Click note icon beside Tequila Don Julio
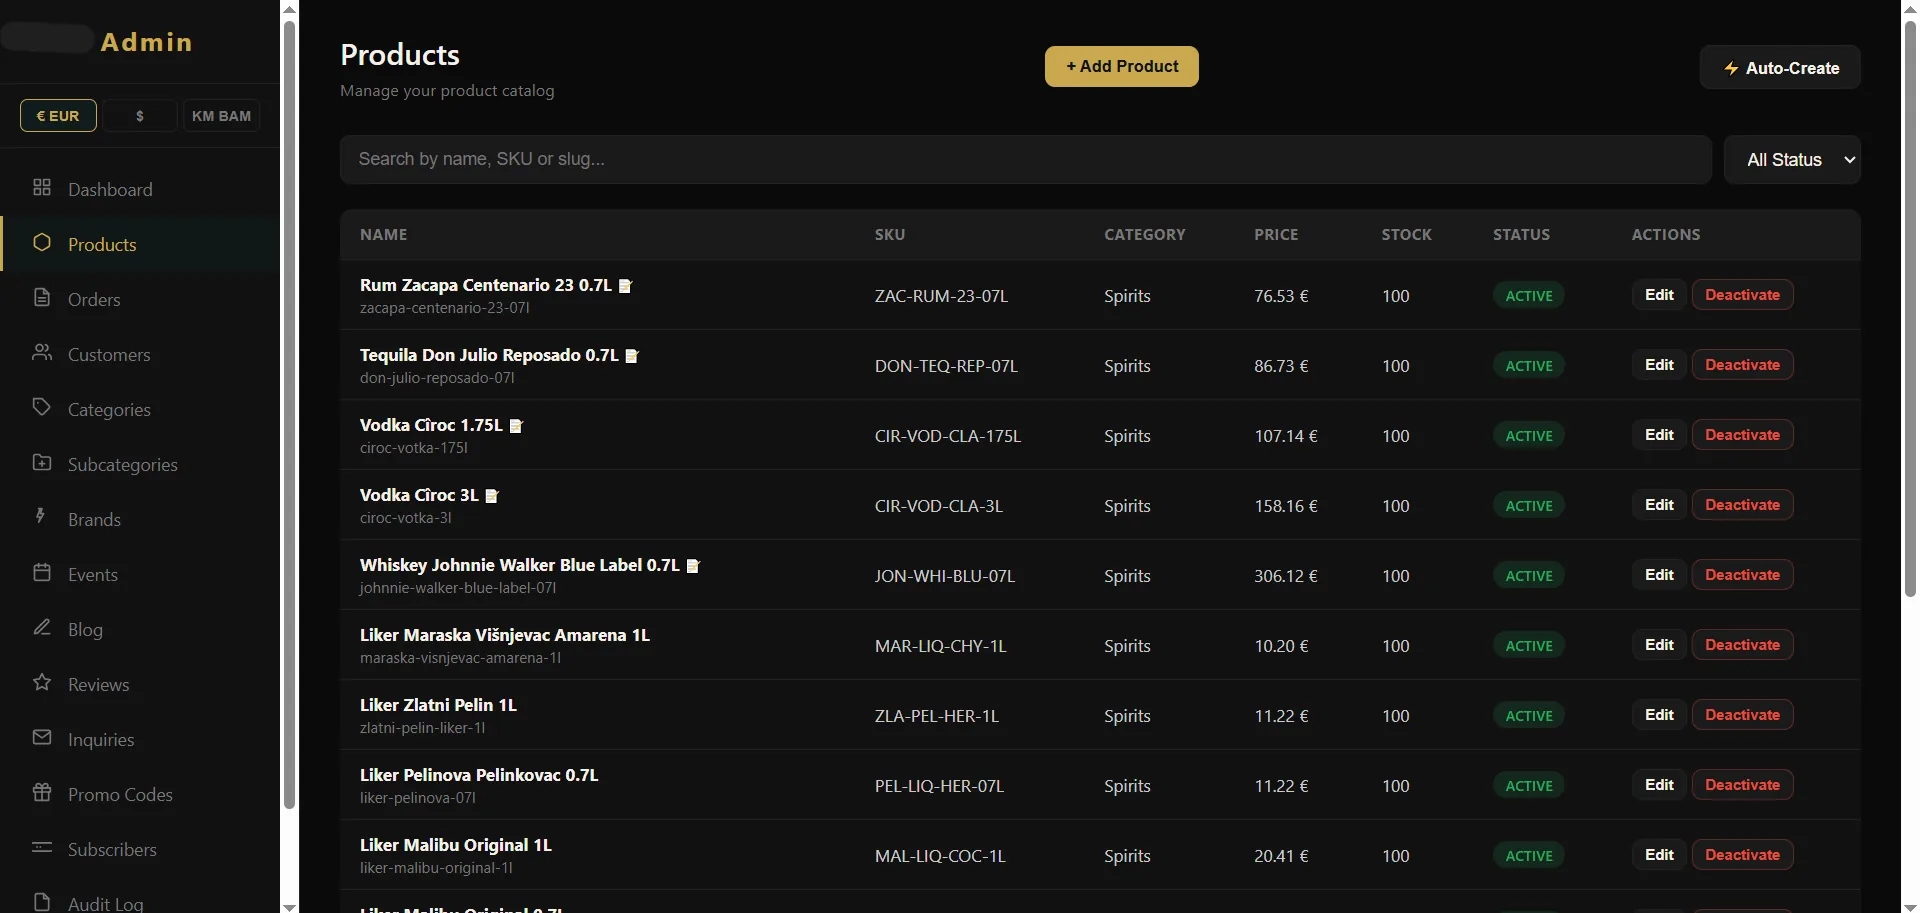 pyautogui.click(x=632, y=356)
